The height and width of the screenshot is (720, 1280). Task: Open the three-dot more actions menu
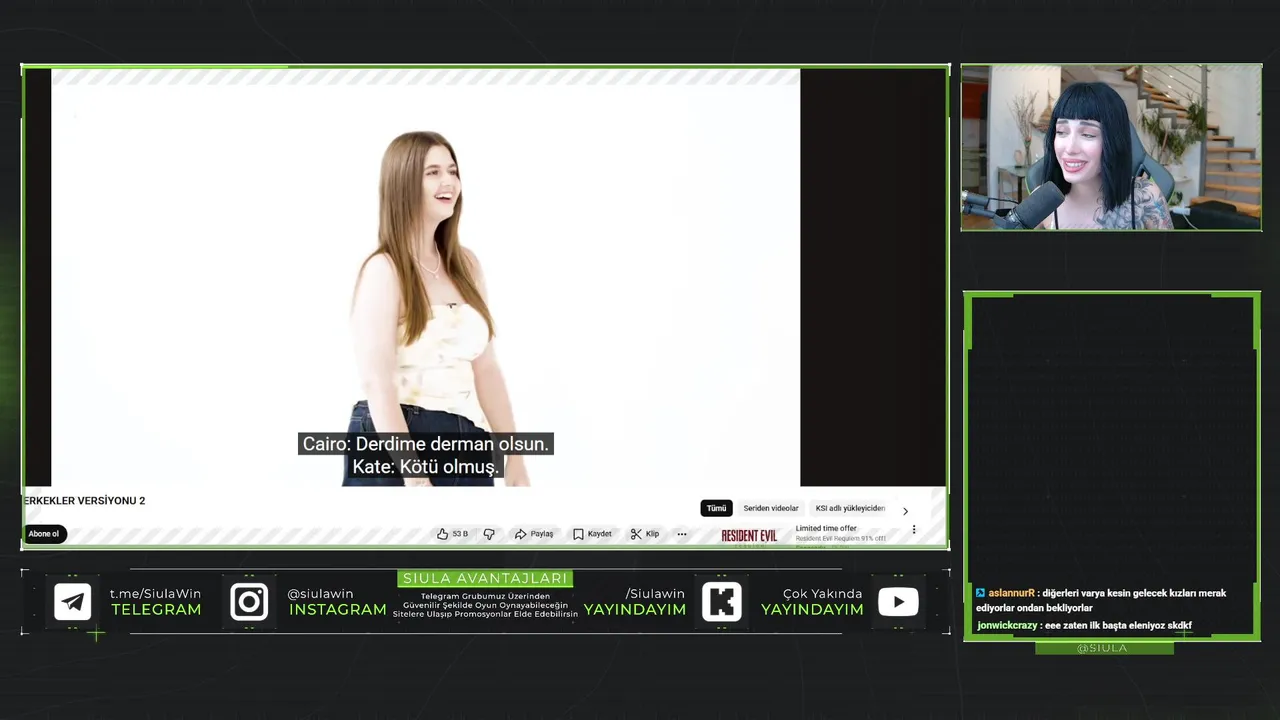coord(682,534)
